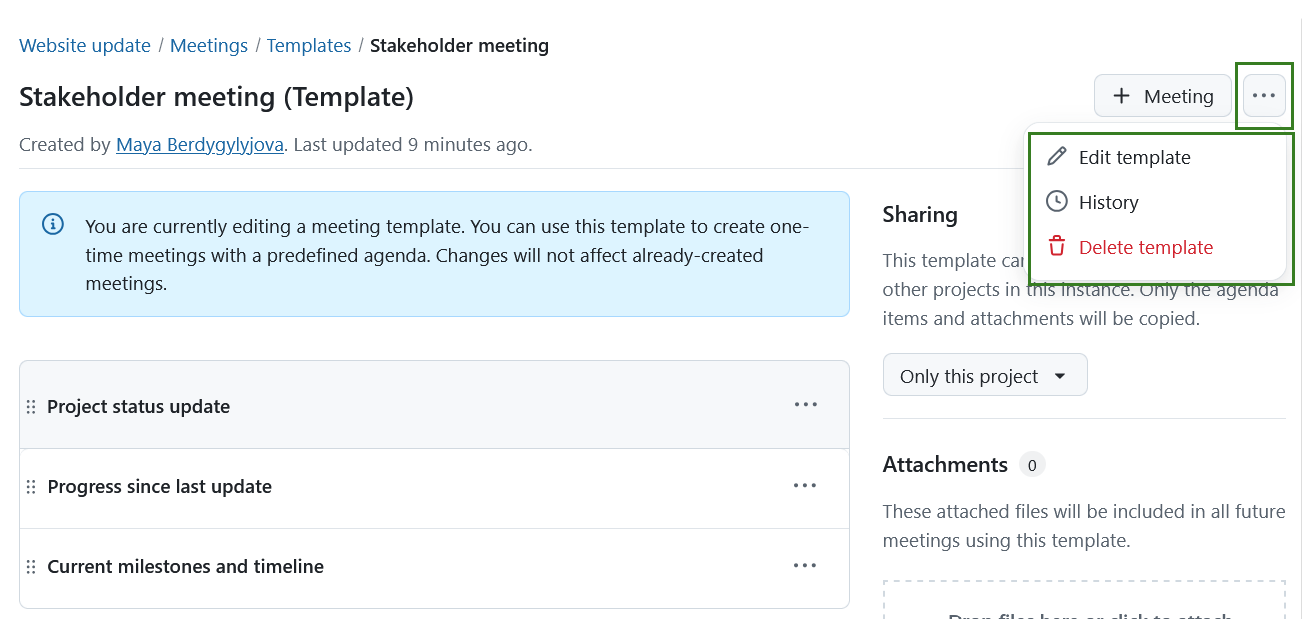Click the drag handle of Progress since last update
1302x619 pixels.
(31, 487)
